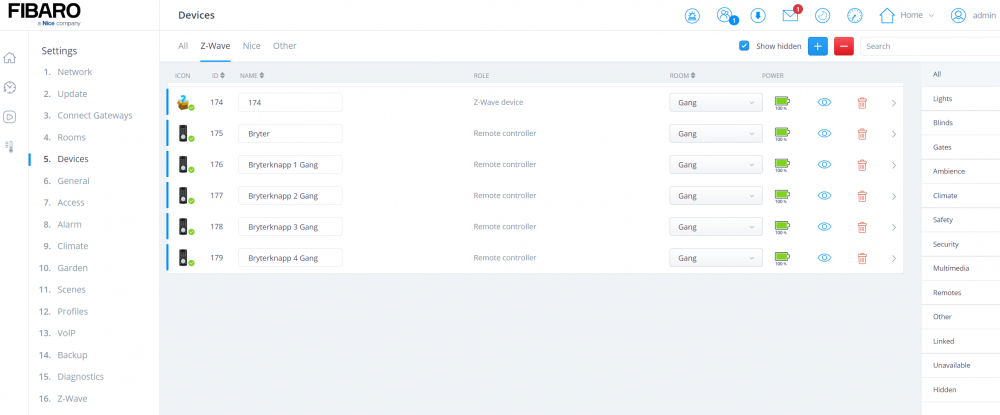Toggle visibility eye for Bryterknapp 4 Gang
This screenshot has width=1000, height=415.
(x=824, y=258)
